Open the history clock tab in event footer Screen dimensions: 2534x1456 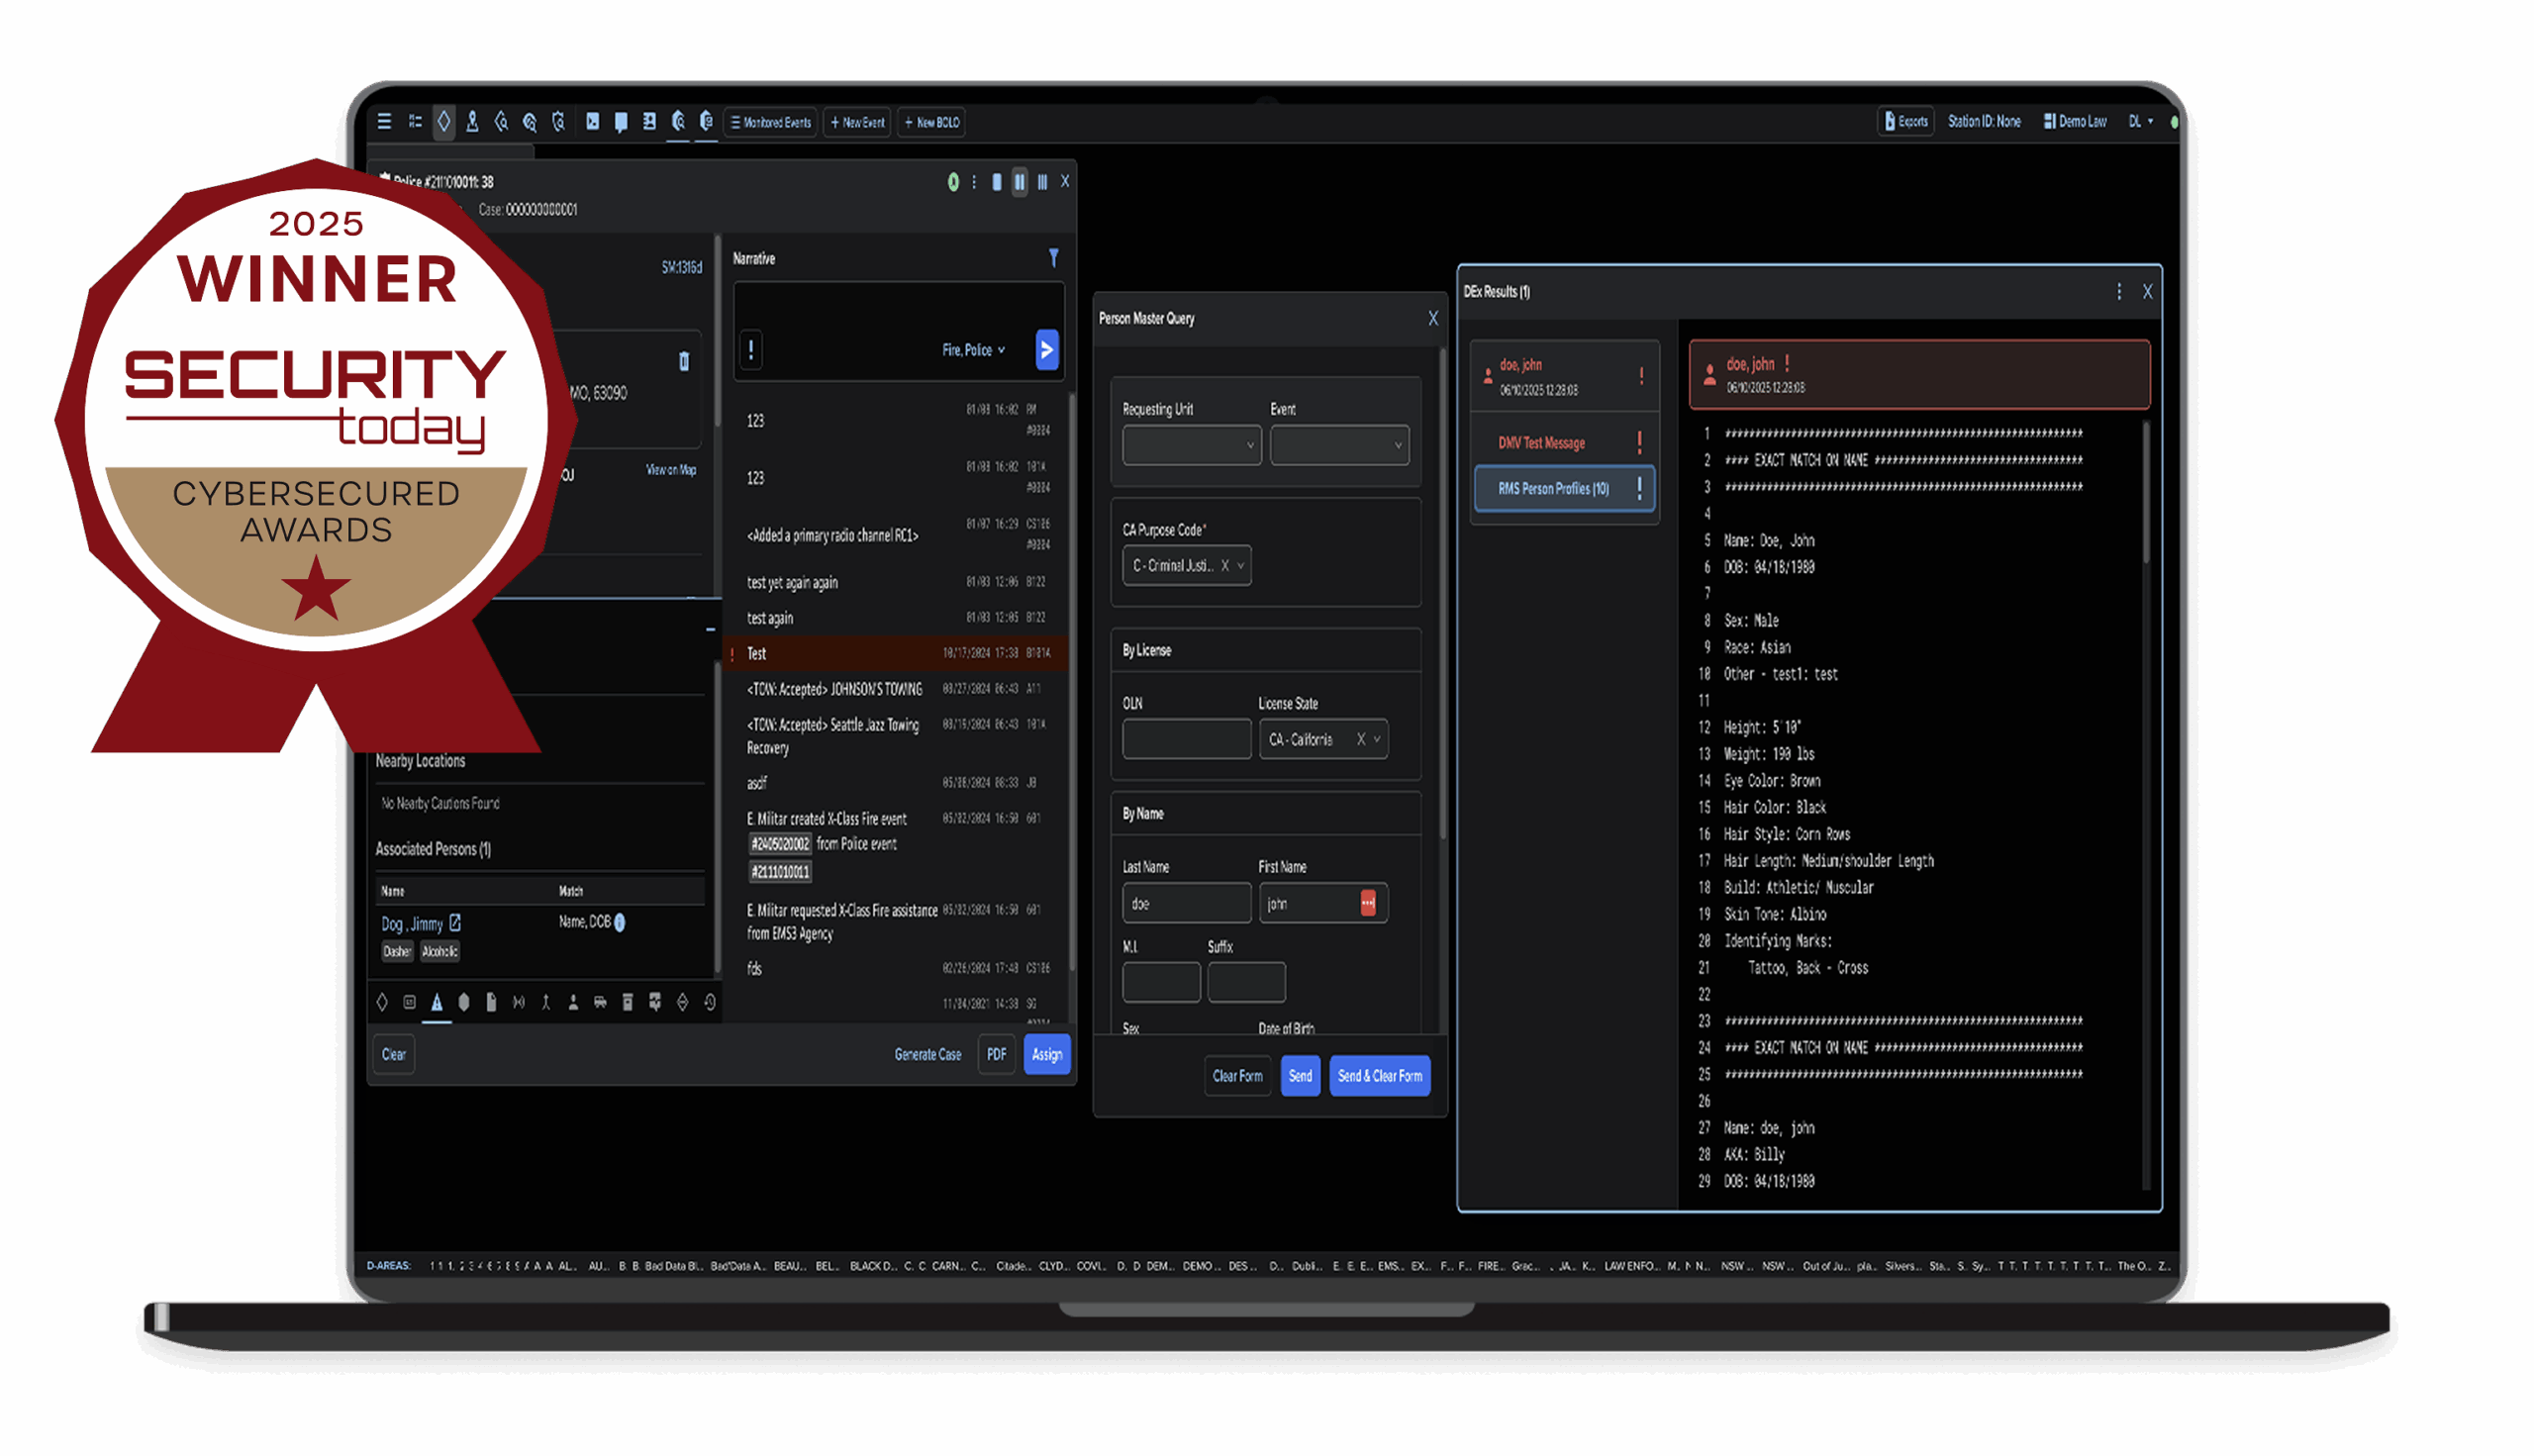(710, 1002)
